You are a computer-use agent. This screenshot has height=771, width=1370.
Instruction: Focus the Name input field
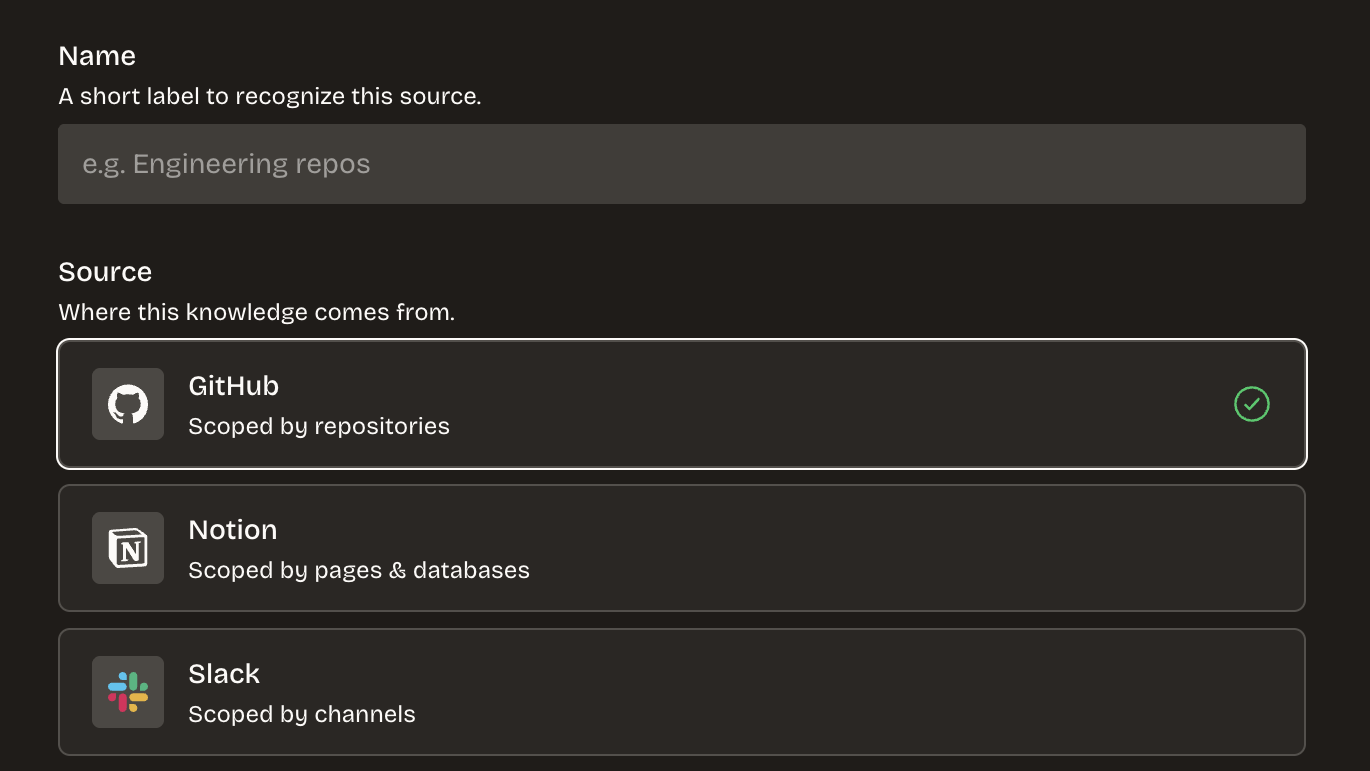pos(682,164)
